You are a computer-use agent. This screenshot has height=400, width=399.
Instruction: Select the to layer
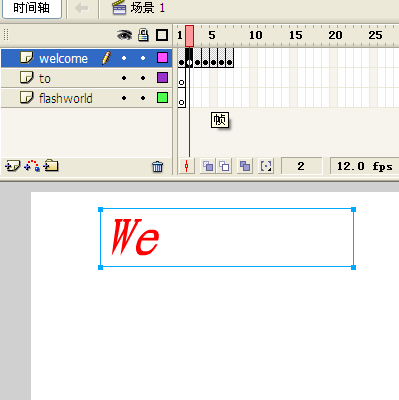87,78
